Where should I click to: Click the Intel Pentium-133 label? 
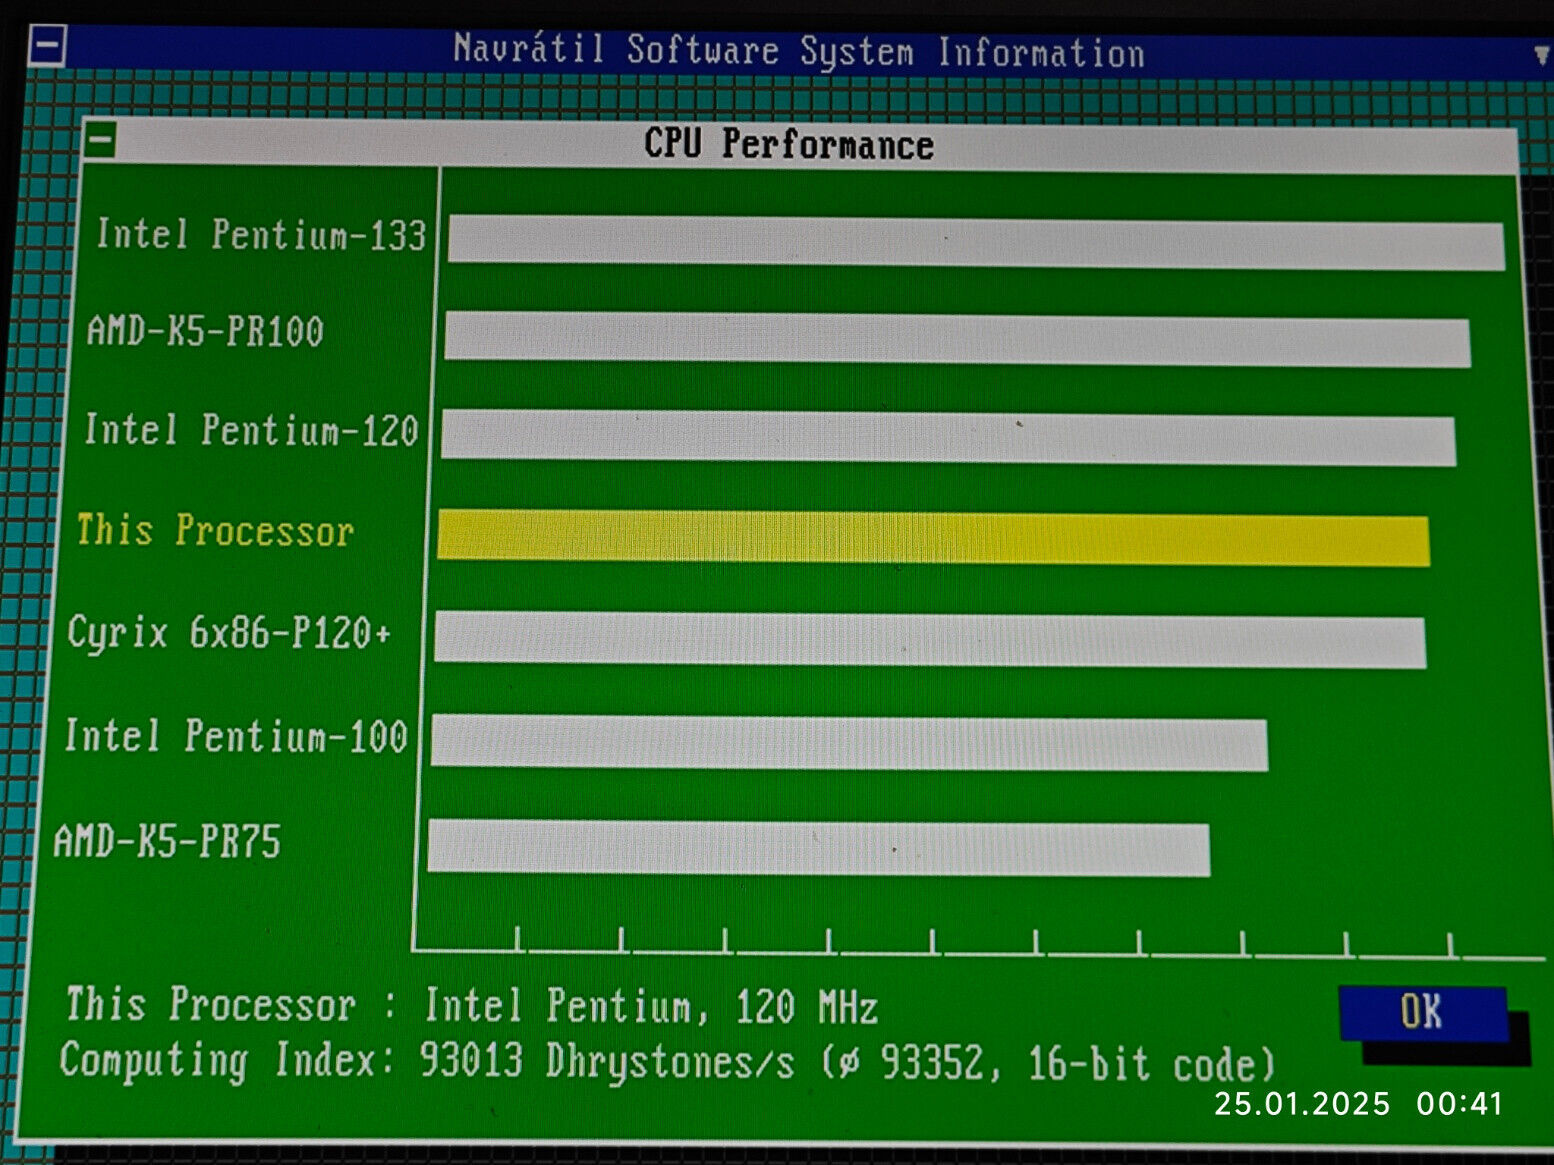[x=261, y=234]
